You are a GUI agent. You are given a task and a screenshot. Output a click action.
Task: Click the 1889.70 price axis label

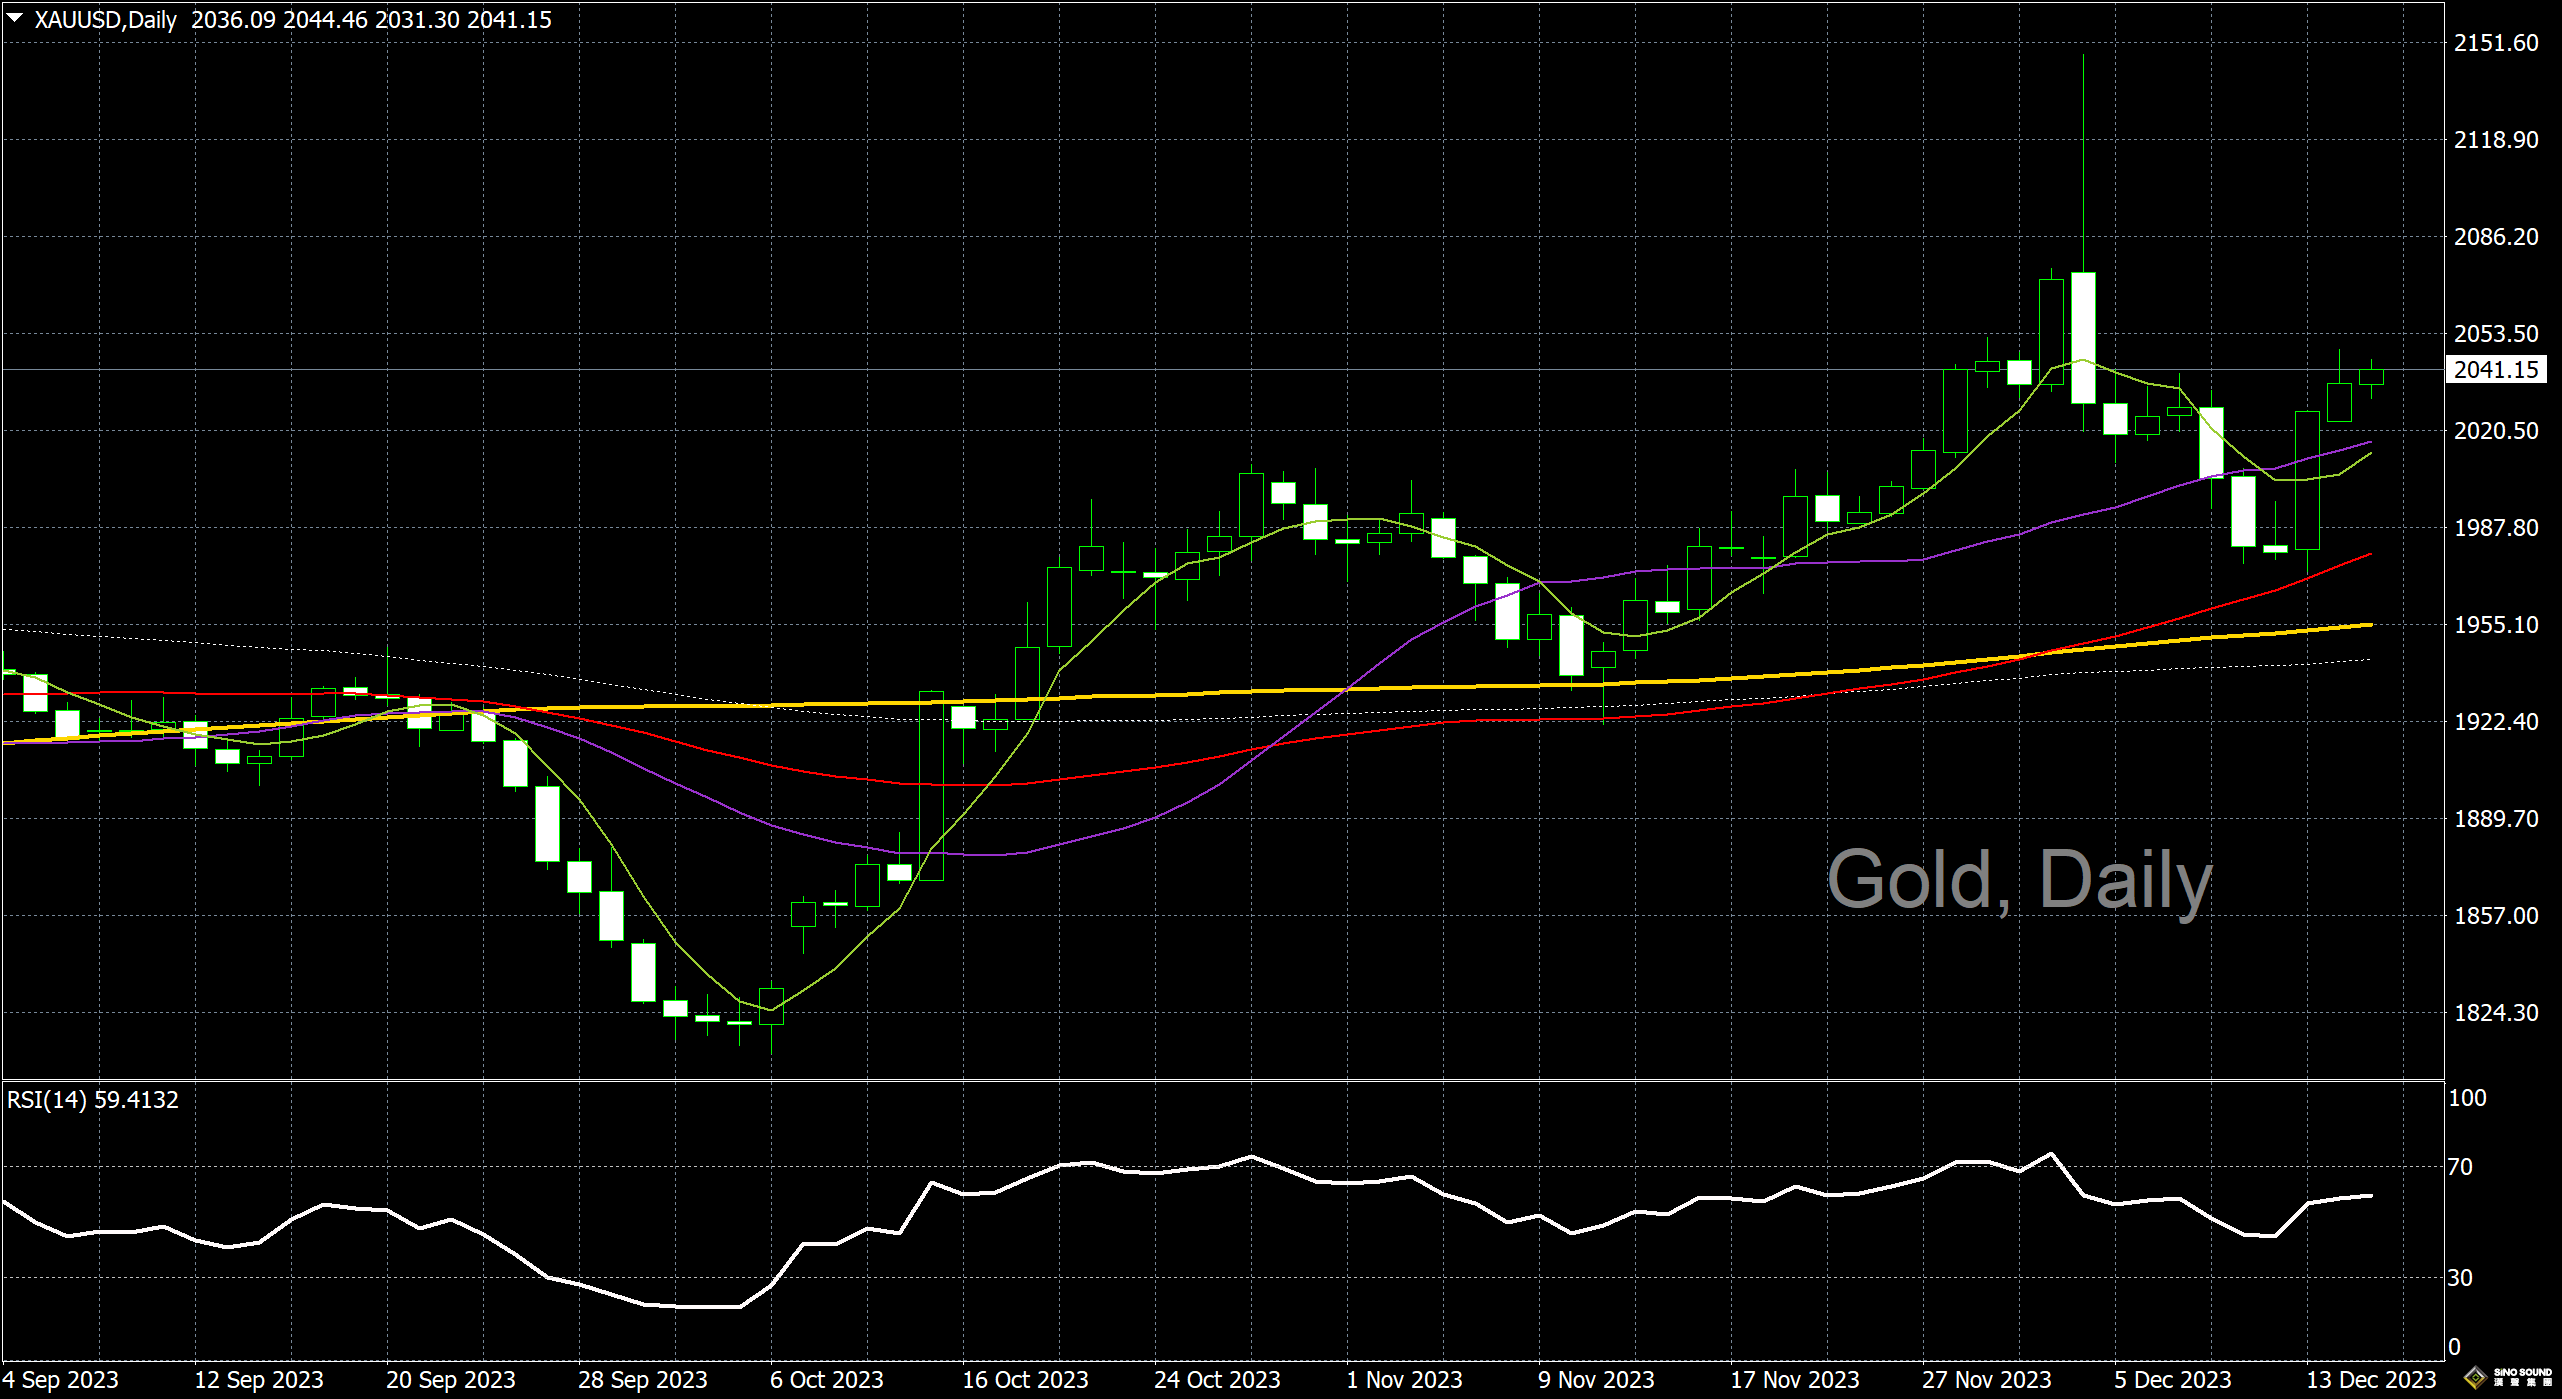click(2496, 818)
